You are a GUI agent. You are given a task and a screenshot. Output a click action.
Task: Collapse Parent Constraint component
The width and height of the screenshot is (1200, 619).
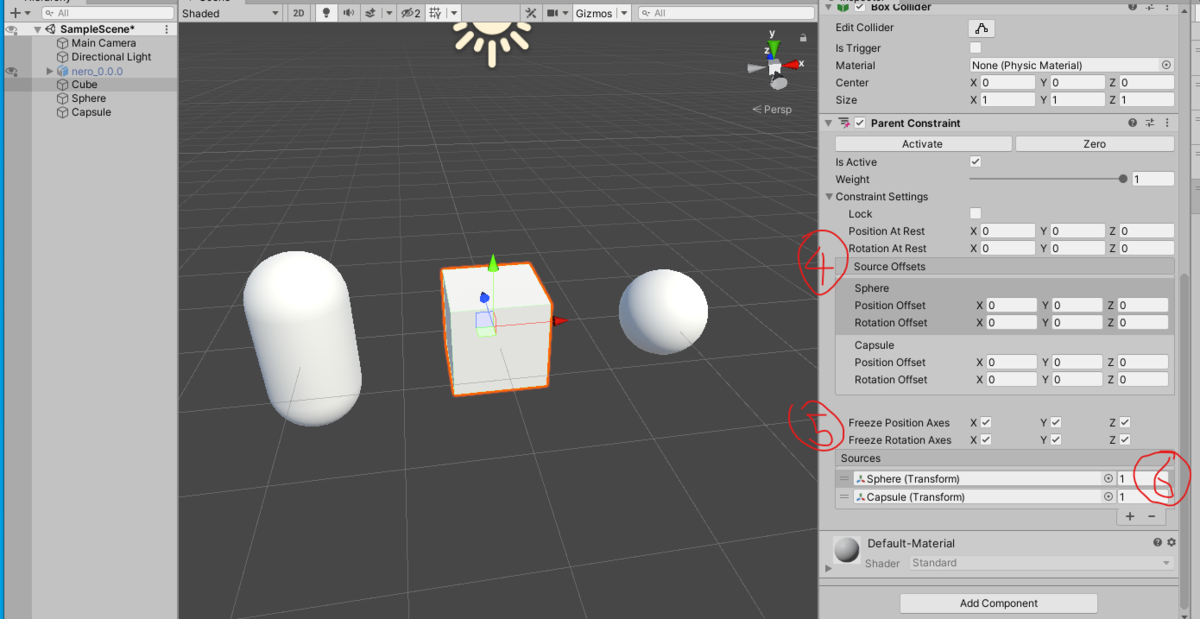[828, 123]
